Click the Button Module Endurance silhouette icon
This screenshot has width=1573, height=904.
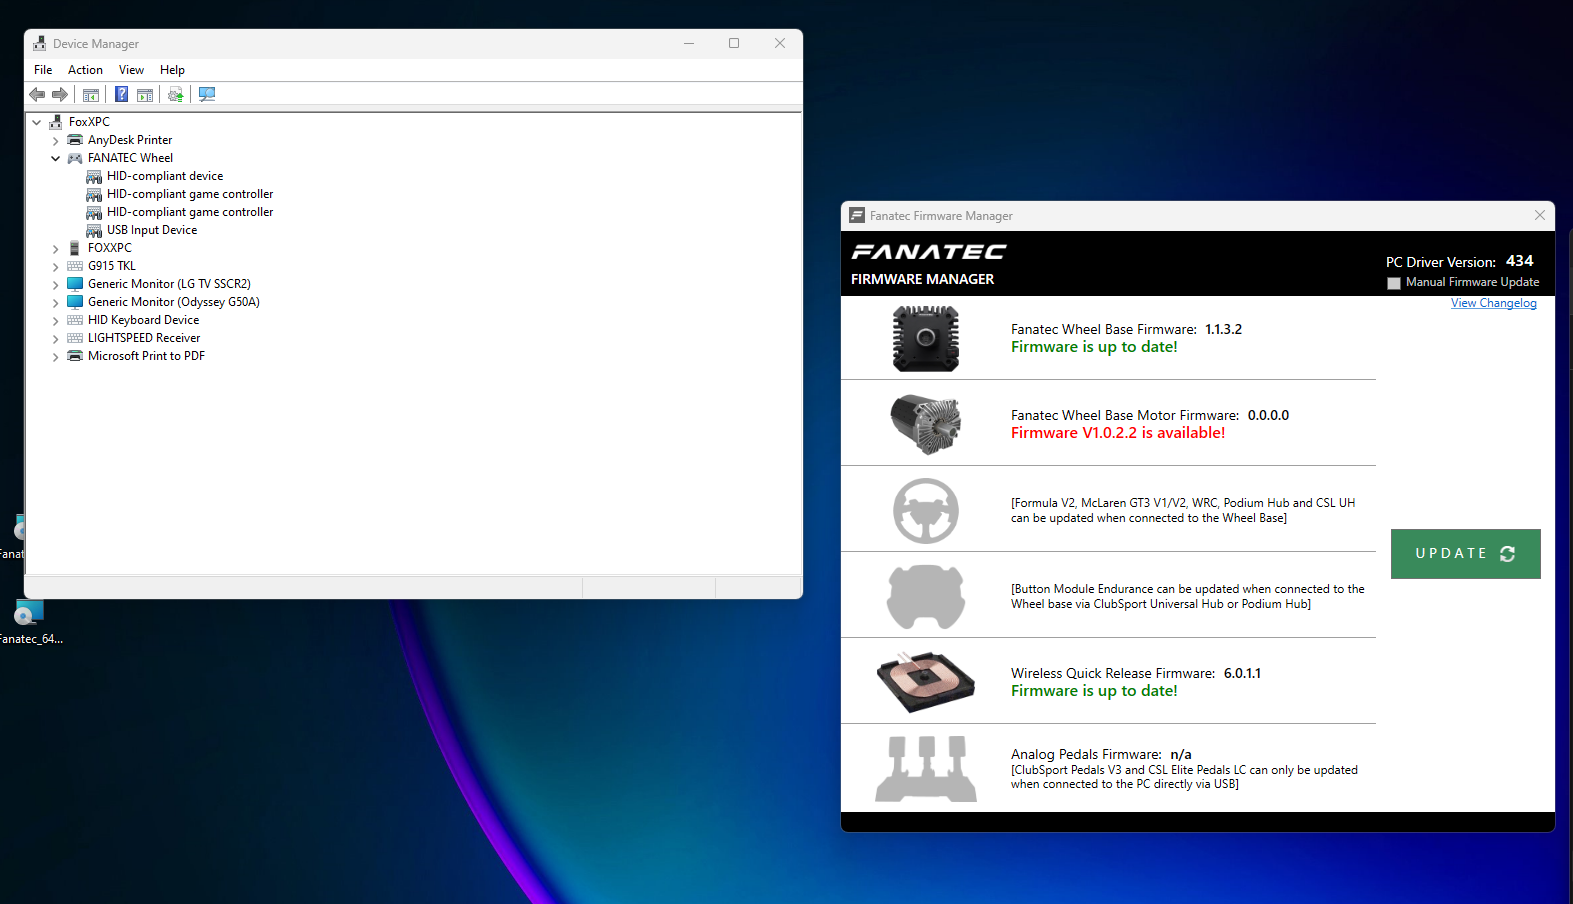pyautogui.click(x=926, y=596)
